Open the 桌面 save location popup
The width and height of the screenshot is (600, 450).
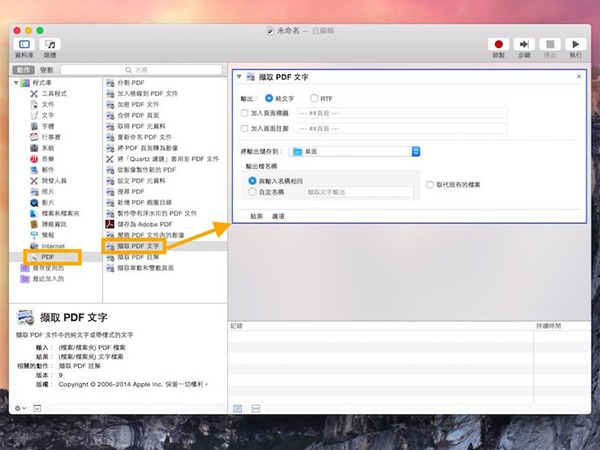pyautogui.click(x=355, y=152)
